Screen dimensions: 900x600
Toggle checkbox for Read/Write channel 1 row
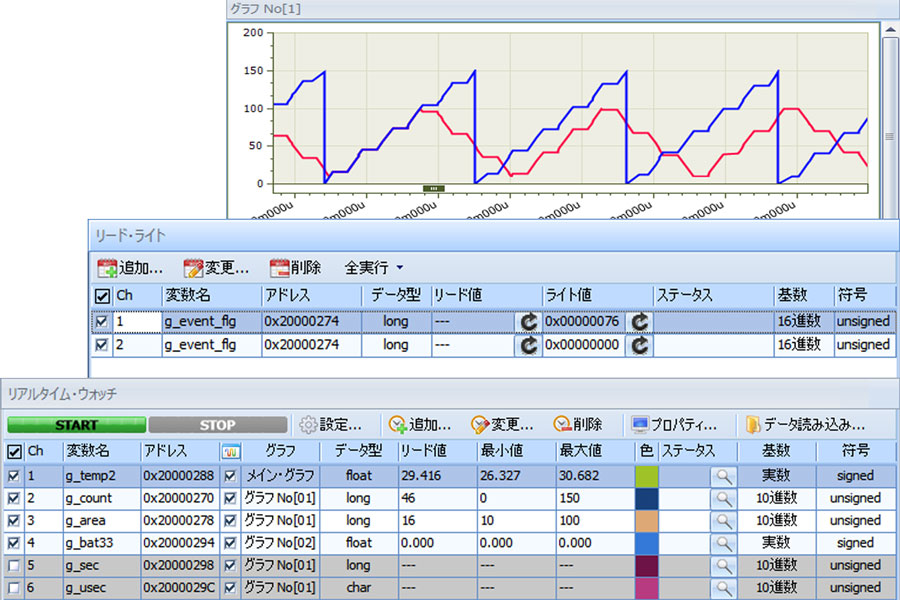[102, 322]
